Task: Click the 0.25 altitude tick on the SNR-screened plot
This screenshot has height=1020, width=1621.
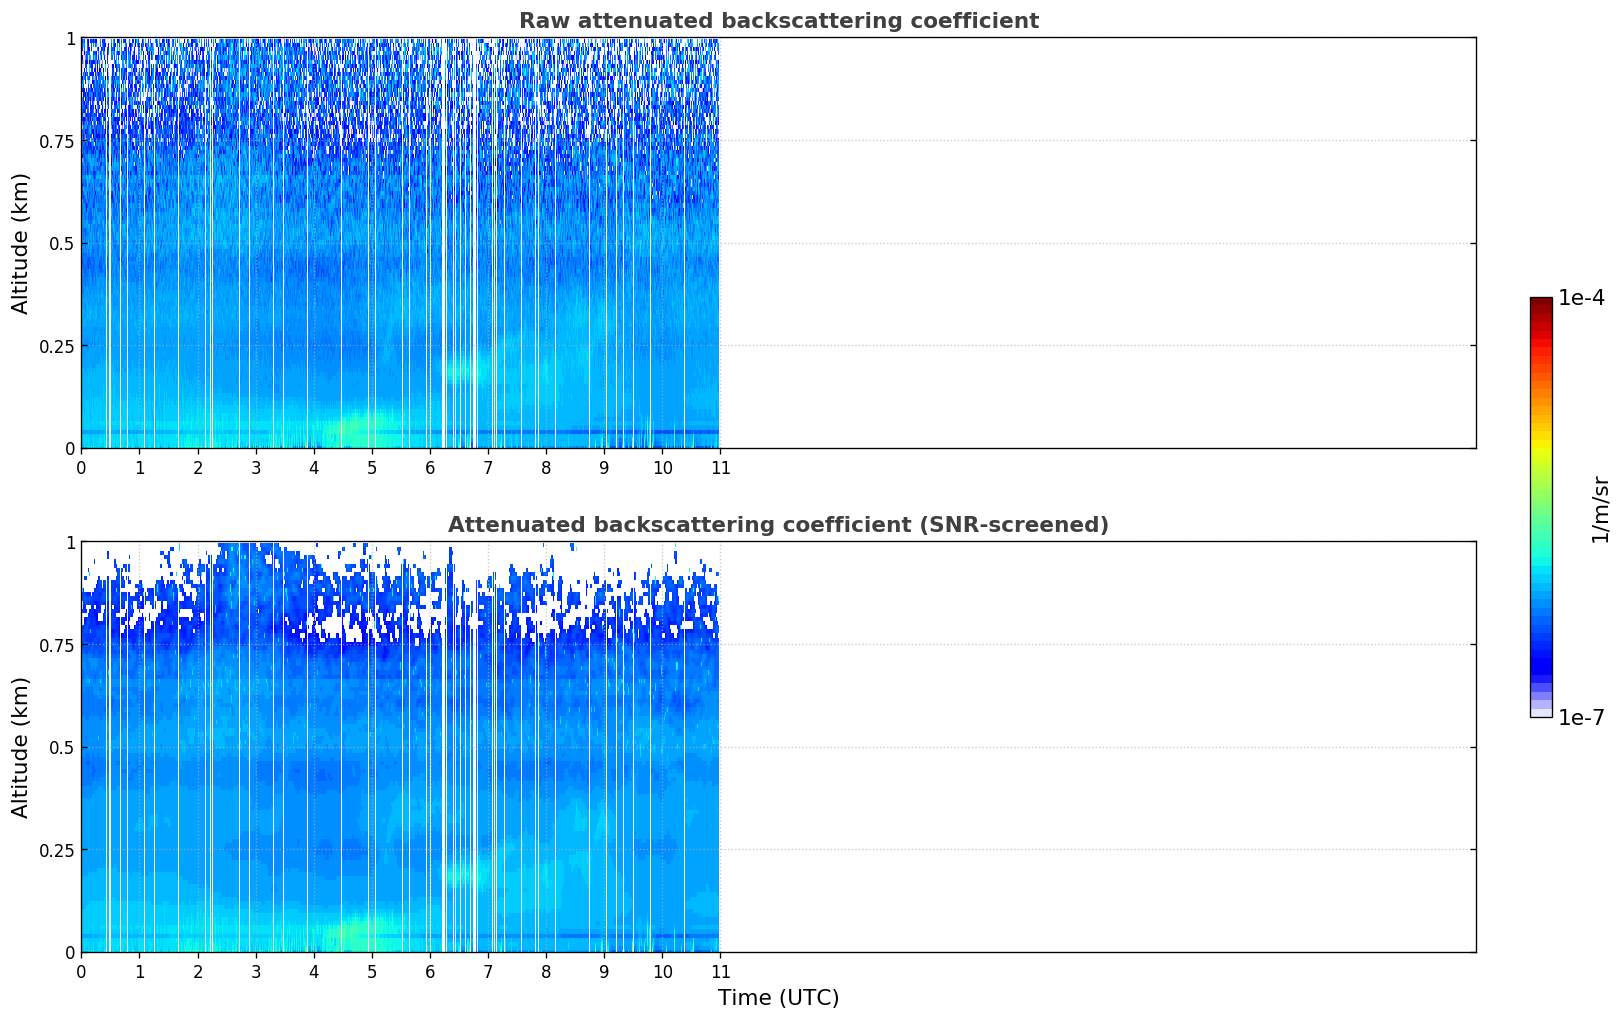Action: (57, 850)
